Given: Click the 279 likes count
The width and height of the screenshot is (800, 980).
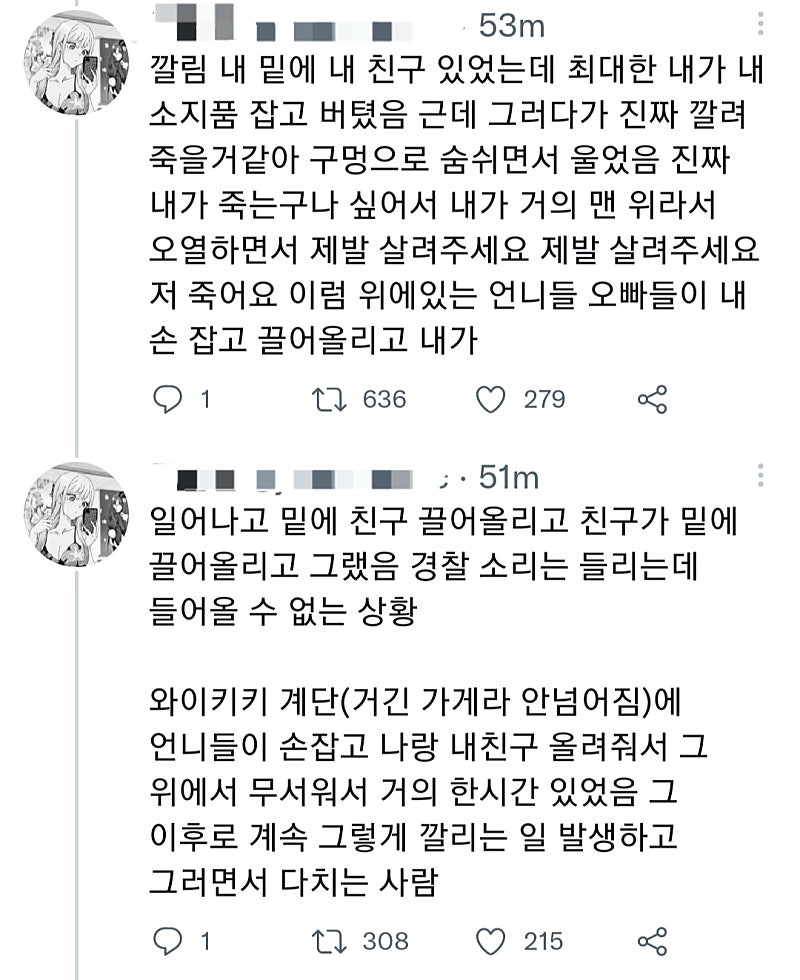Looking at the screenshot, I should coord(545,400).
